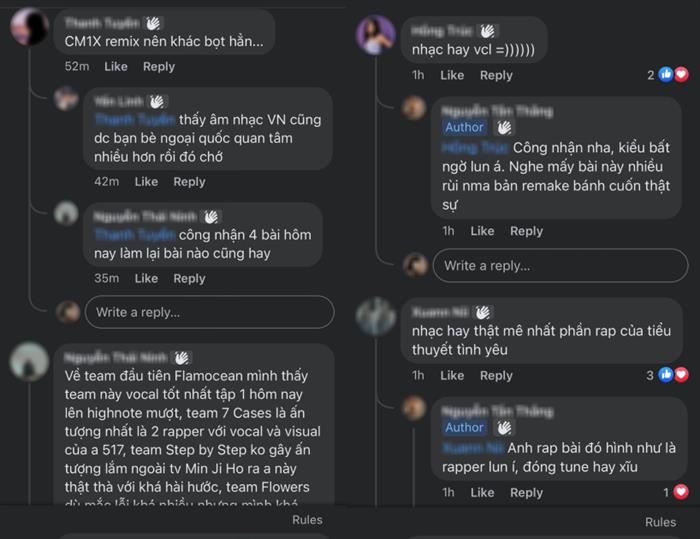Click Author badge on "Công nhận nha" reply
This screenshot has width=700, height=539.
[x=465, y=128]
